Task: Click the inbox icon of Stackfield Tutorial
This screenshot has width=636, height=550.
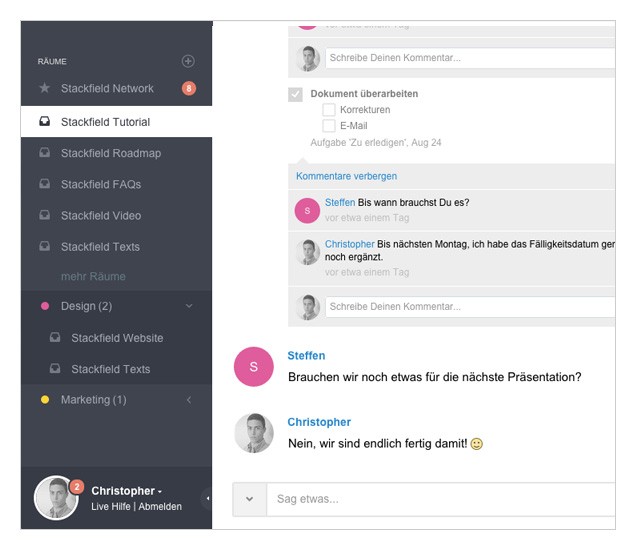Action: 45,121
